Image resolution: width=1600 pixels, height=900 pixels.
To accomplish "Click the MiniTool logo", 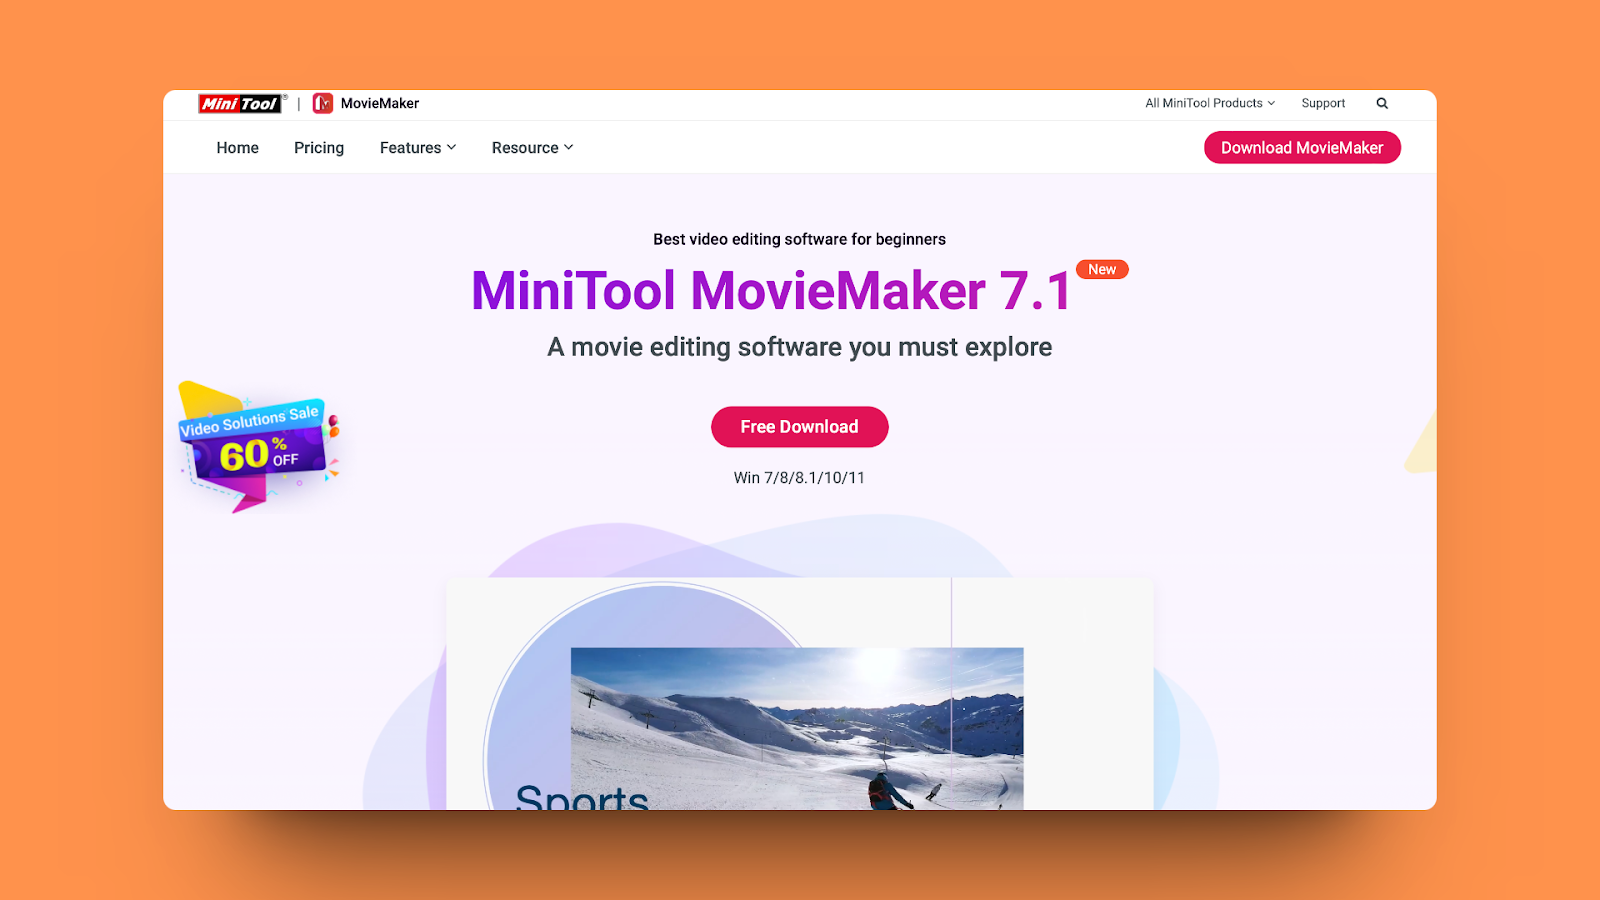I will tap(240, 103).
